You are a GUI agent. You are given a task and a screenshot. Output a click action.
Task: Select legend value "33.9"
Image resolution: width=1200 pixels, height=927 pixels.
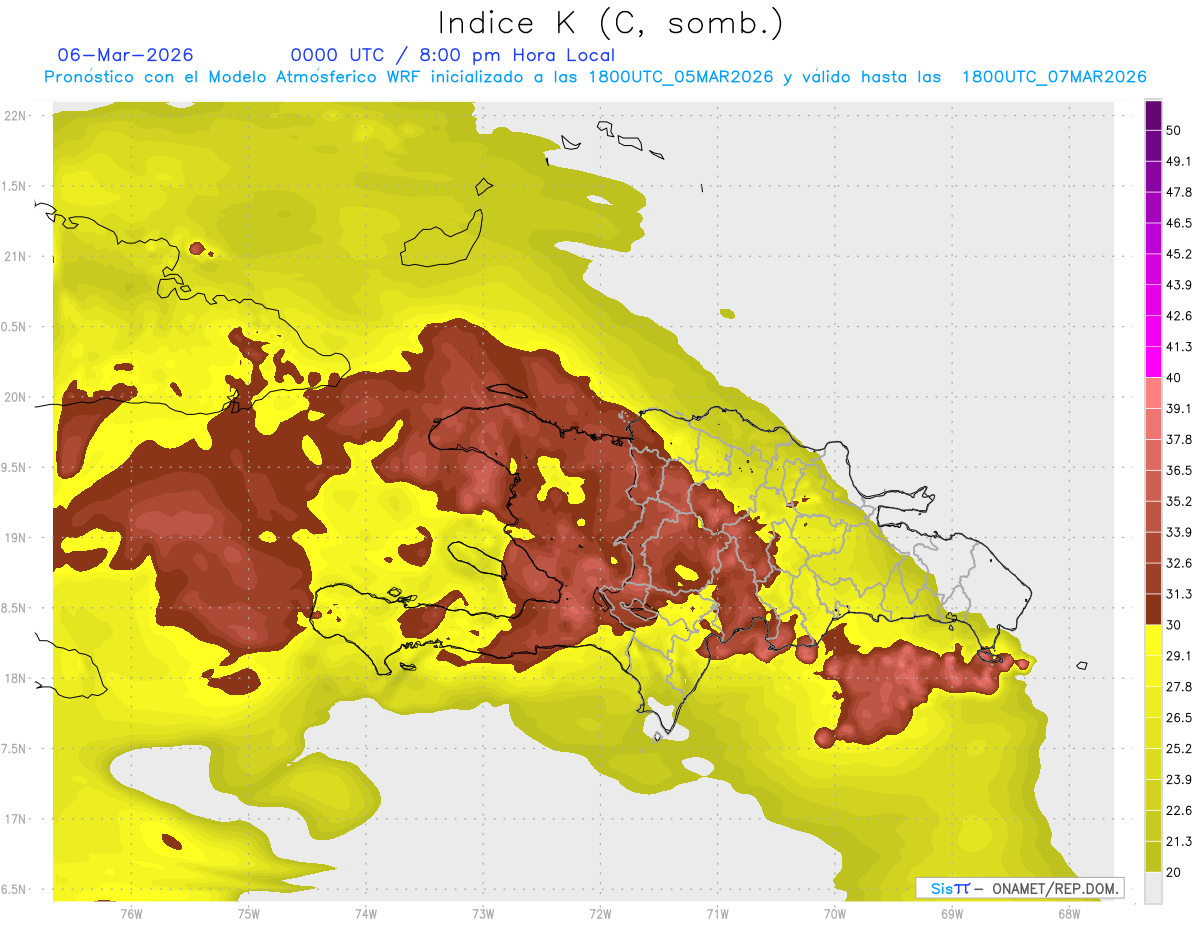point(1179,532)
